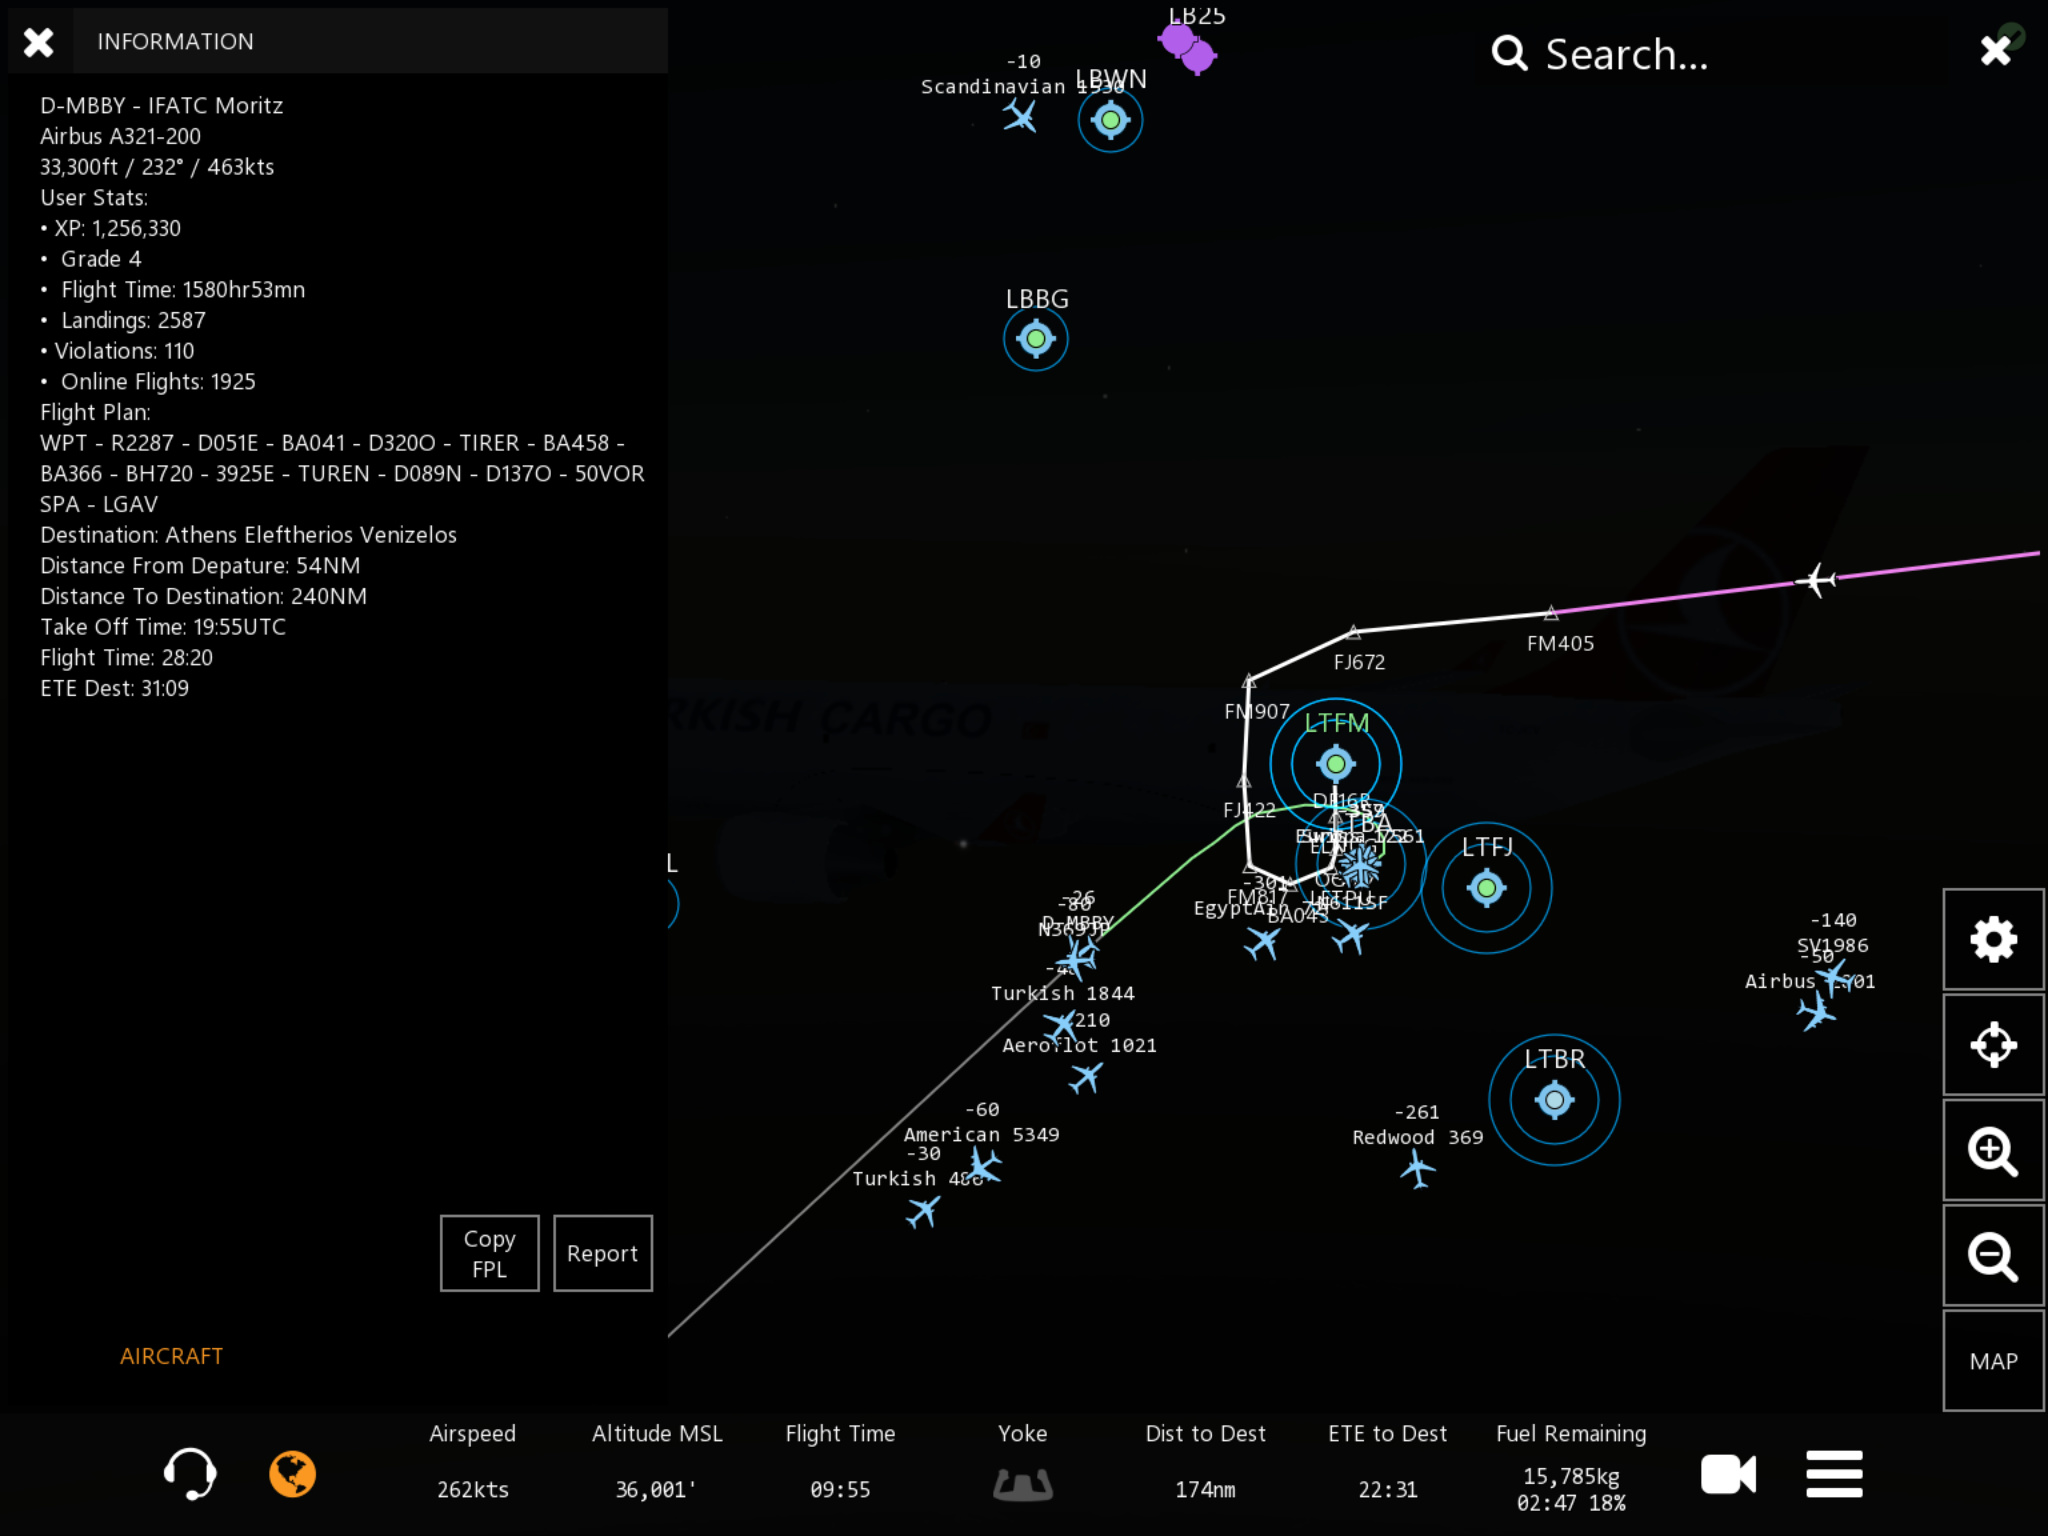Center map on own aircraft
This screenshot has width=2048, height=1536.
(x=1992, y=1045)
